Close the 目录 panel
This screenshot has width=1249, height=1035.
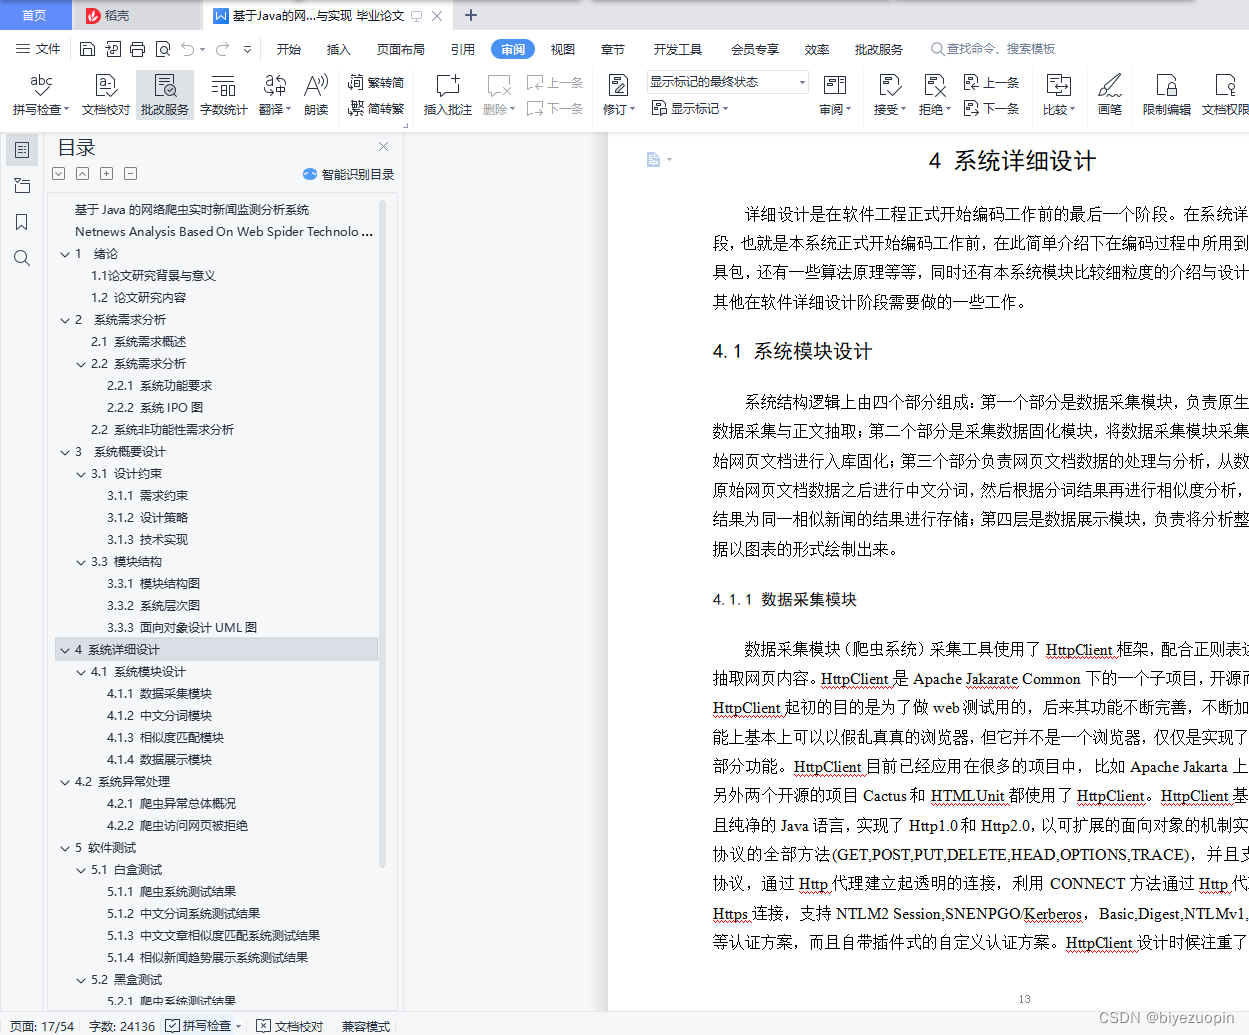click(384, 147)
